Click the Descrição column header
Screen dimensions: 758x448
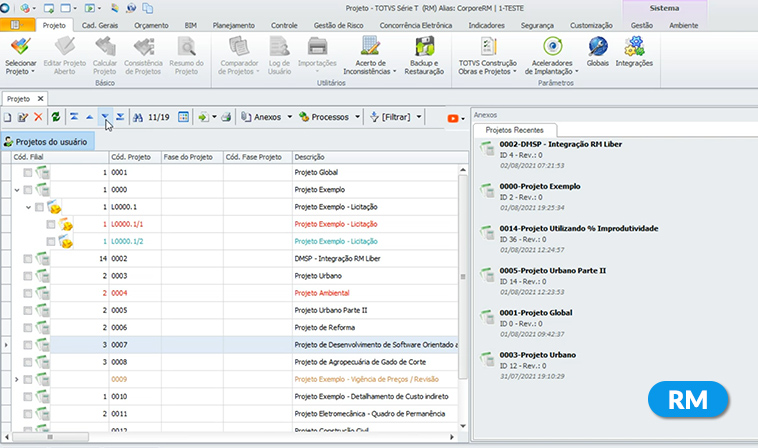(310, 157)
